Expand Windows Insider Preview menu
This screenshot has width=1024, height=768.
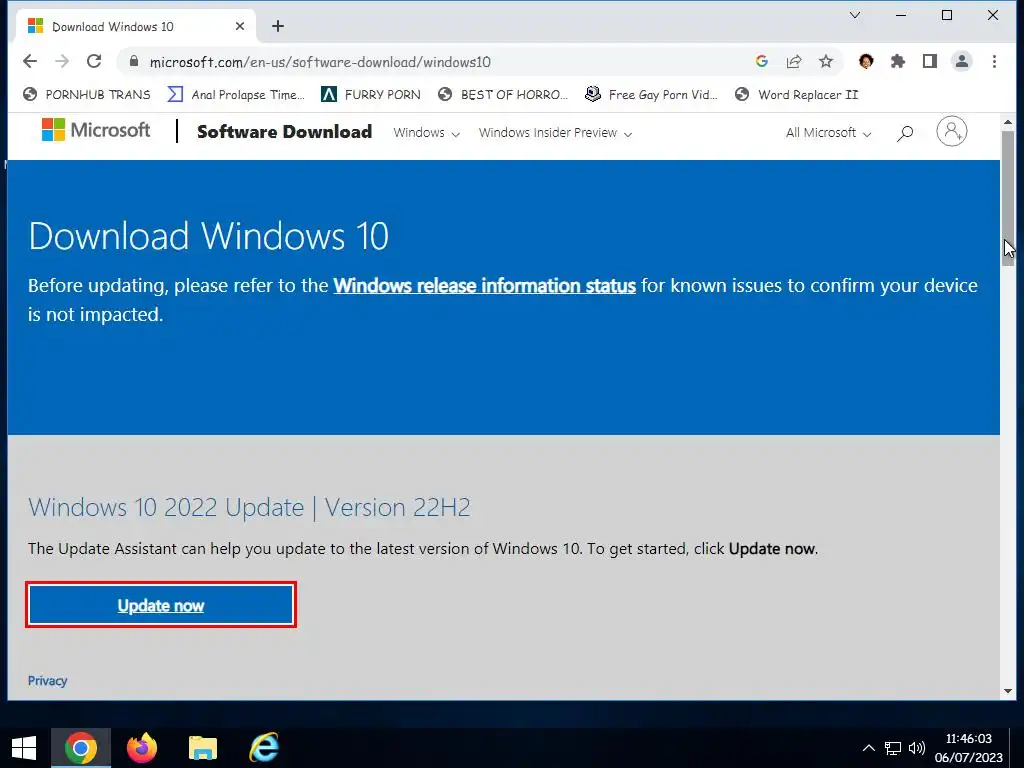click(x=555, y=133)
